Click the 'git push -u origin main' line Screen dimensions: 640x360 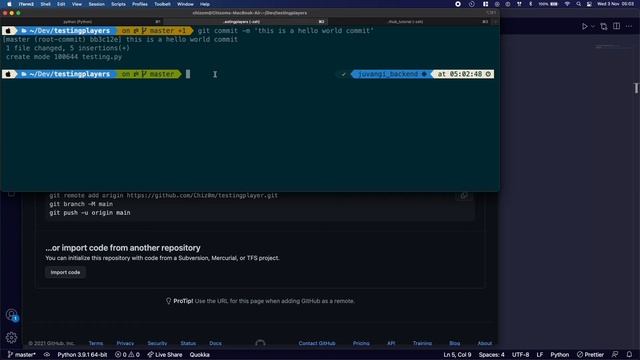coord(90,213)
